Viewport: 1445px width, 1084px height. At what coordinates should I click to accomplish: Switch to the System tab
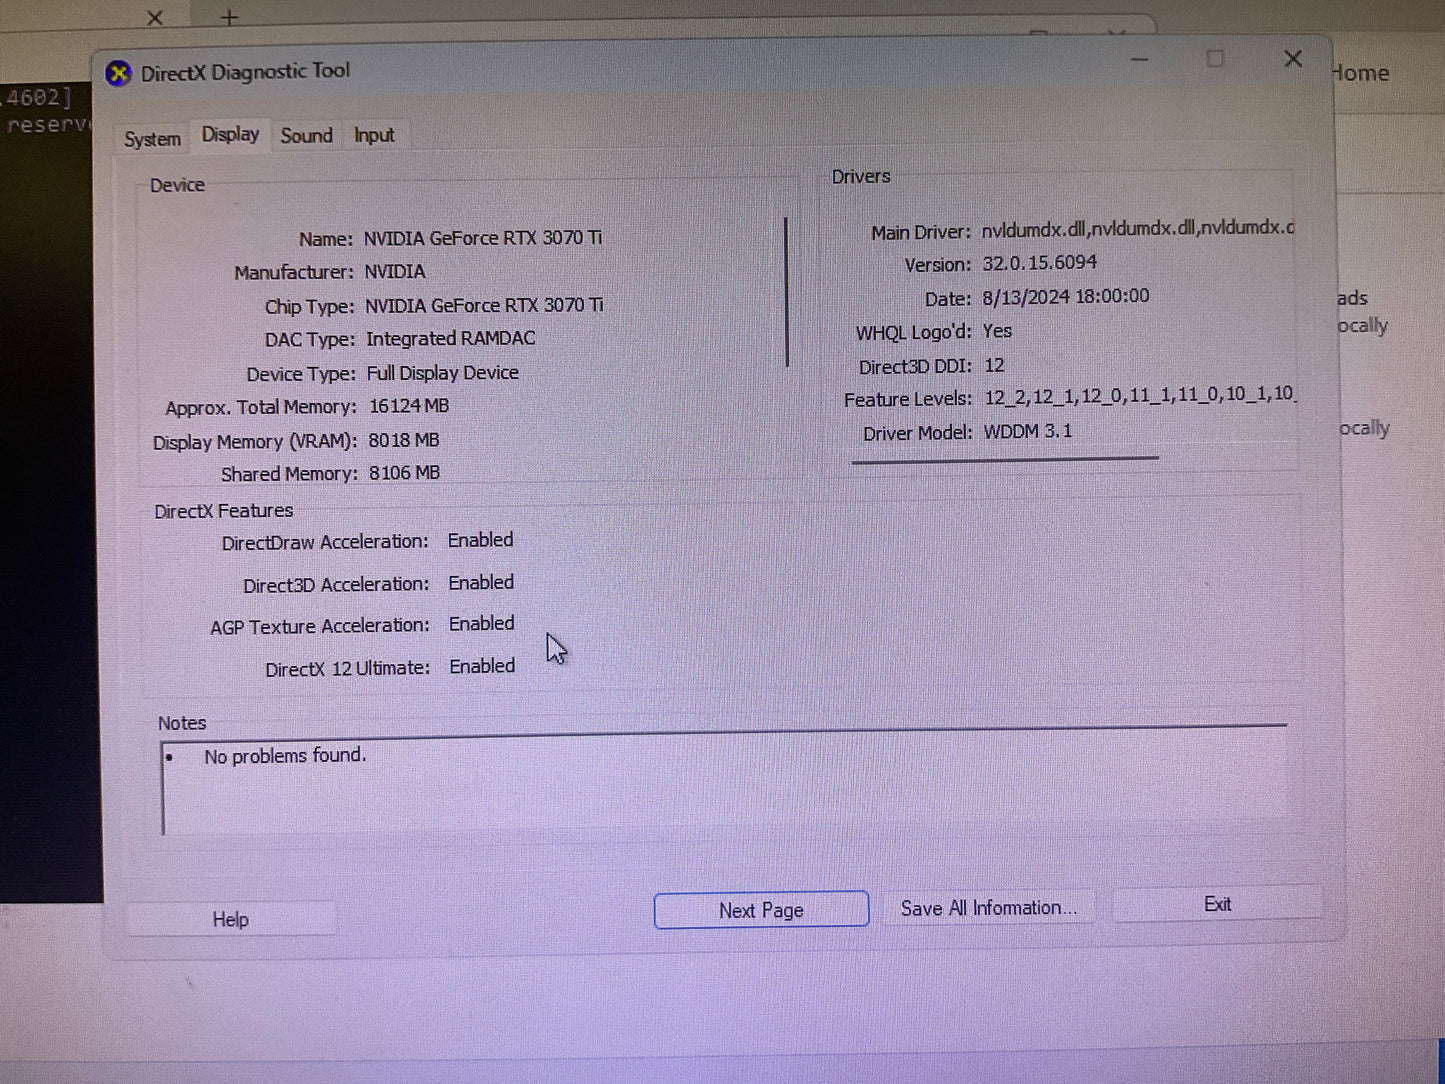(152, 139)
